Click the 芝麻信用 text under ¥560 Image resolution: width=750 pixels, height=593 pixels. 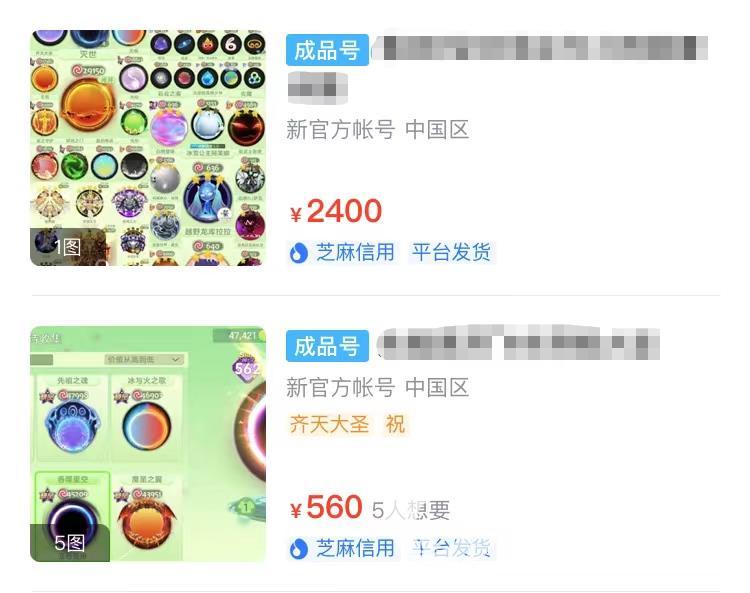355,549
